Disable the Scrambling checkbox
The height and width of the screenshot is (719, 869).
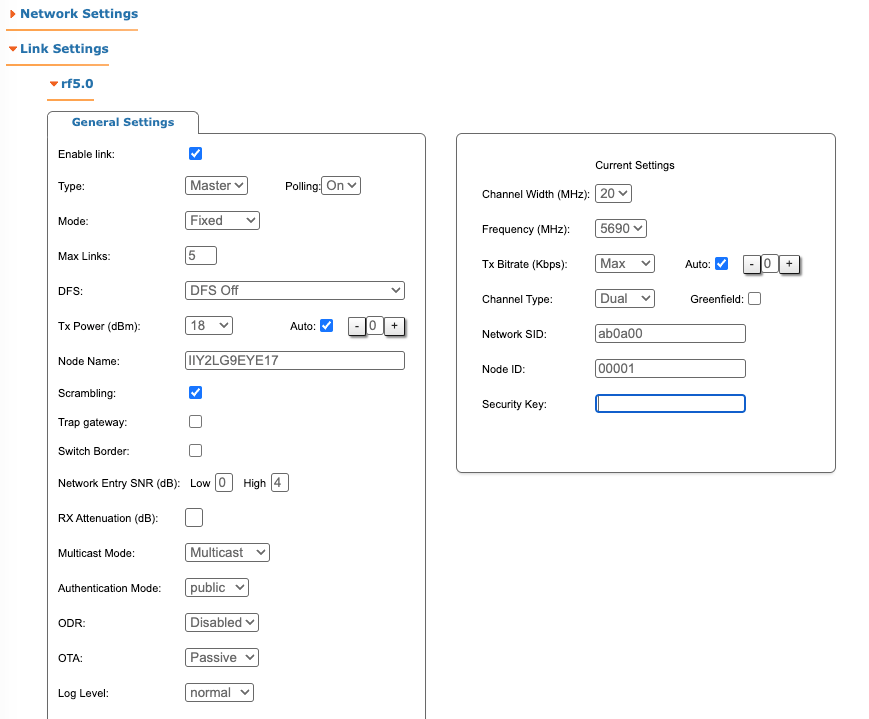coord(195,392)
